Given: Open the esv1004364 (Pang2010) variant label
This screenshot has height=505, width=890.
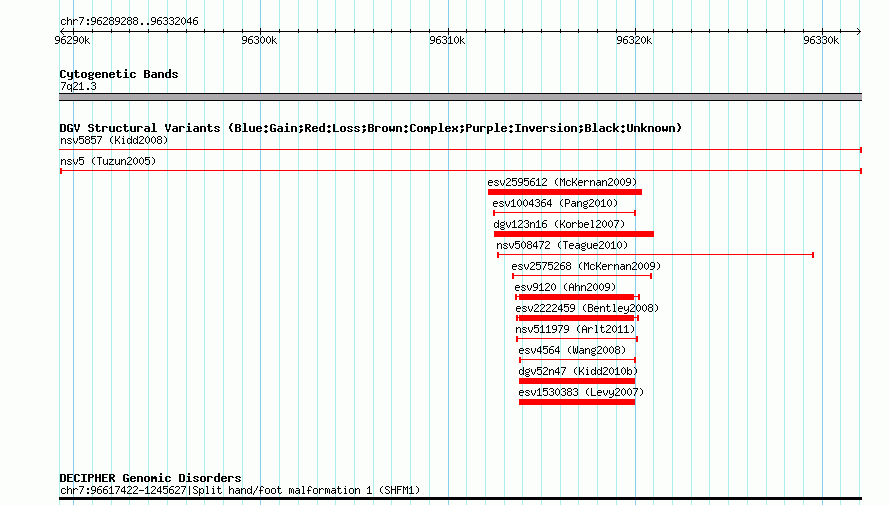Looking at the screenshot, I should [555, 203].
